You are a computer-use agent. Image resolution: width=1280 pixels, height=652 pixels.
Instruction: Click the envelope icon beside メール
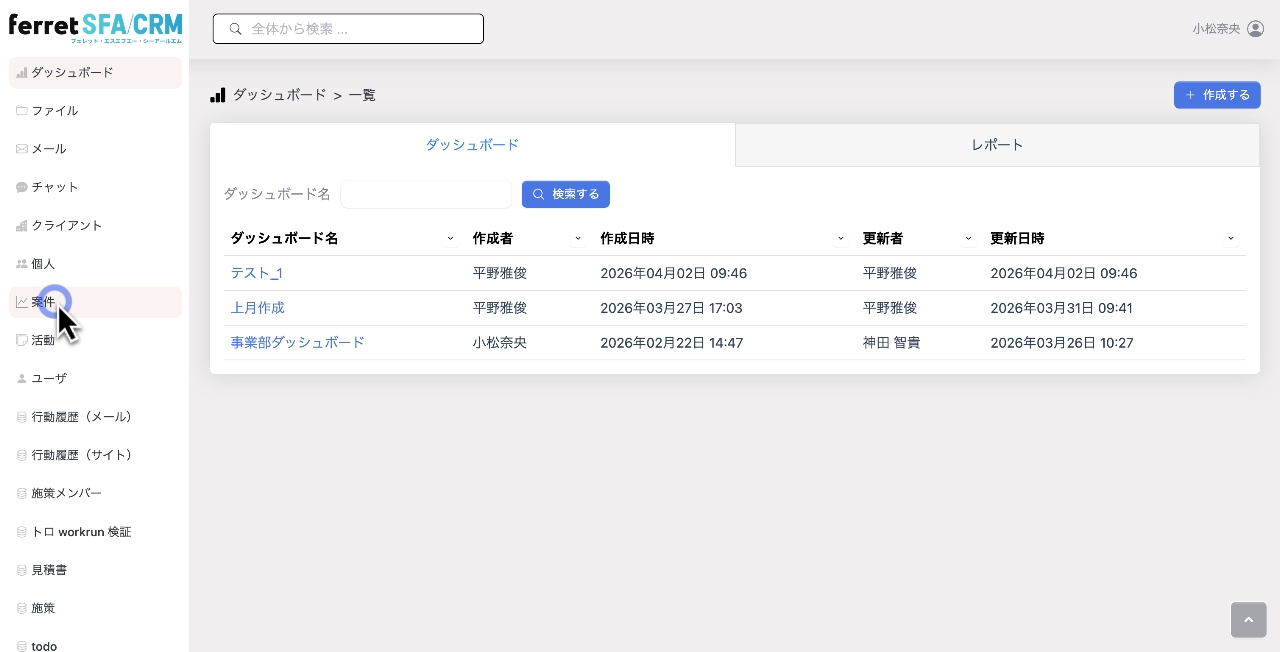pyautogui.click(x=22, y=149)
